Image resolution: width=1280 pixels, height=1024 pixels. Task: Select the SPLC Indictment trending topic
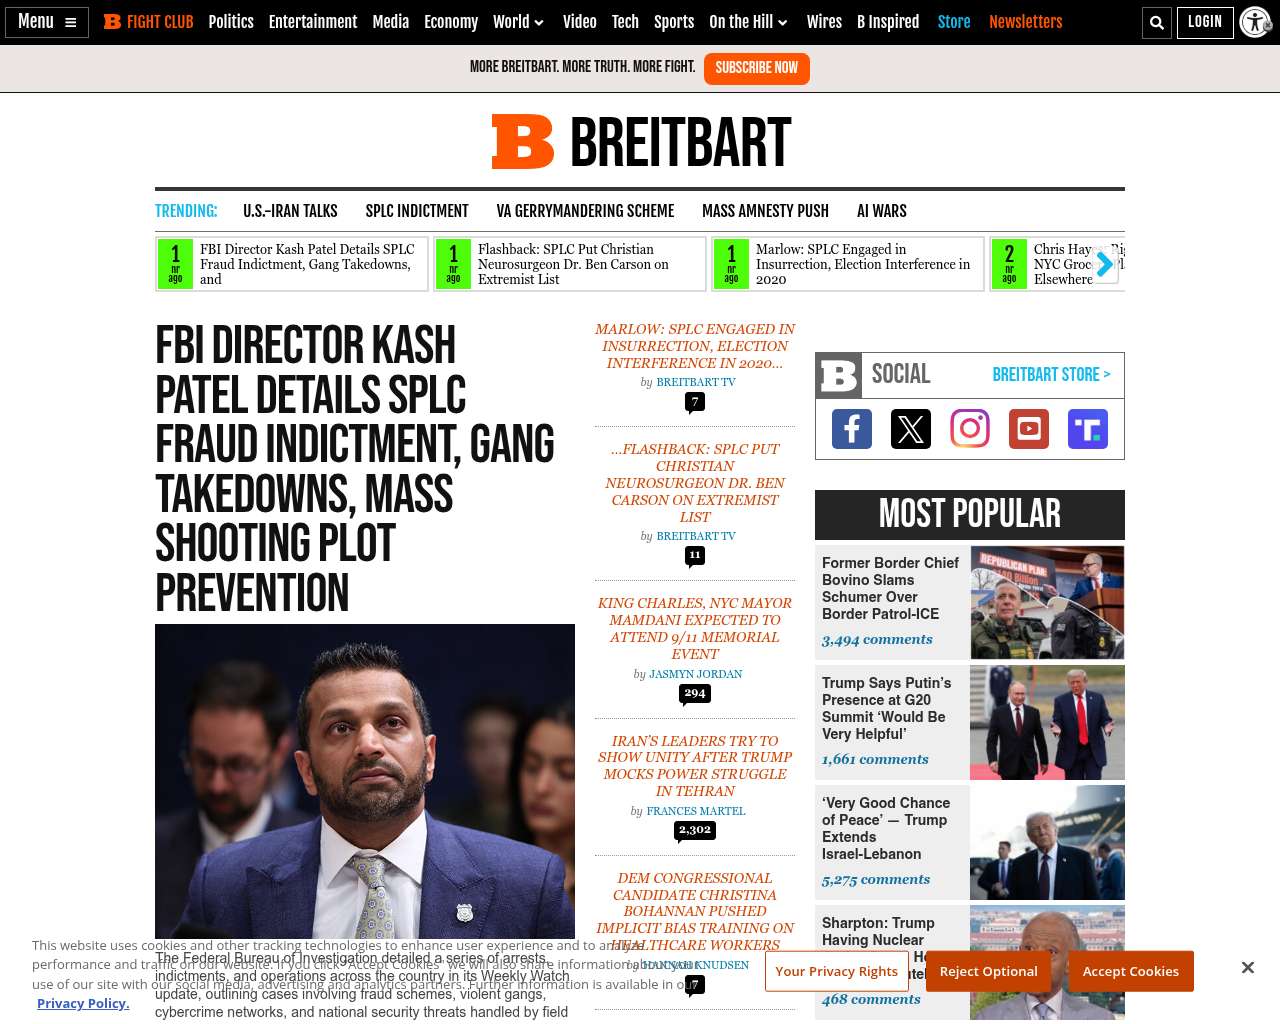tap(417, 211)
